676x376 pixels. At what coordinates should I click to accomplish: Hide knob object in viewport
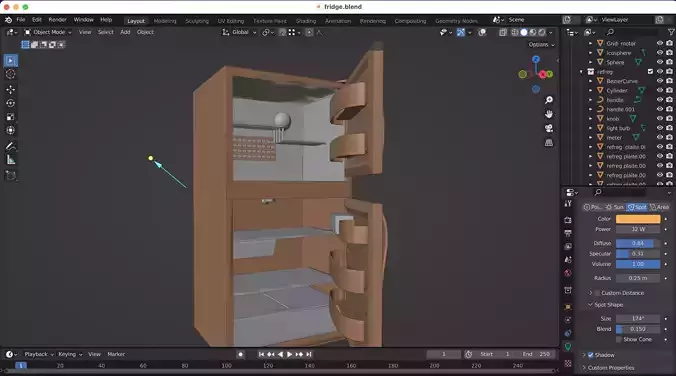(660, 119)
